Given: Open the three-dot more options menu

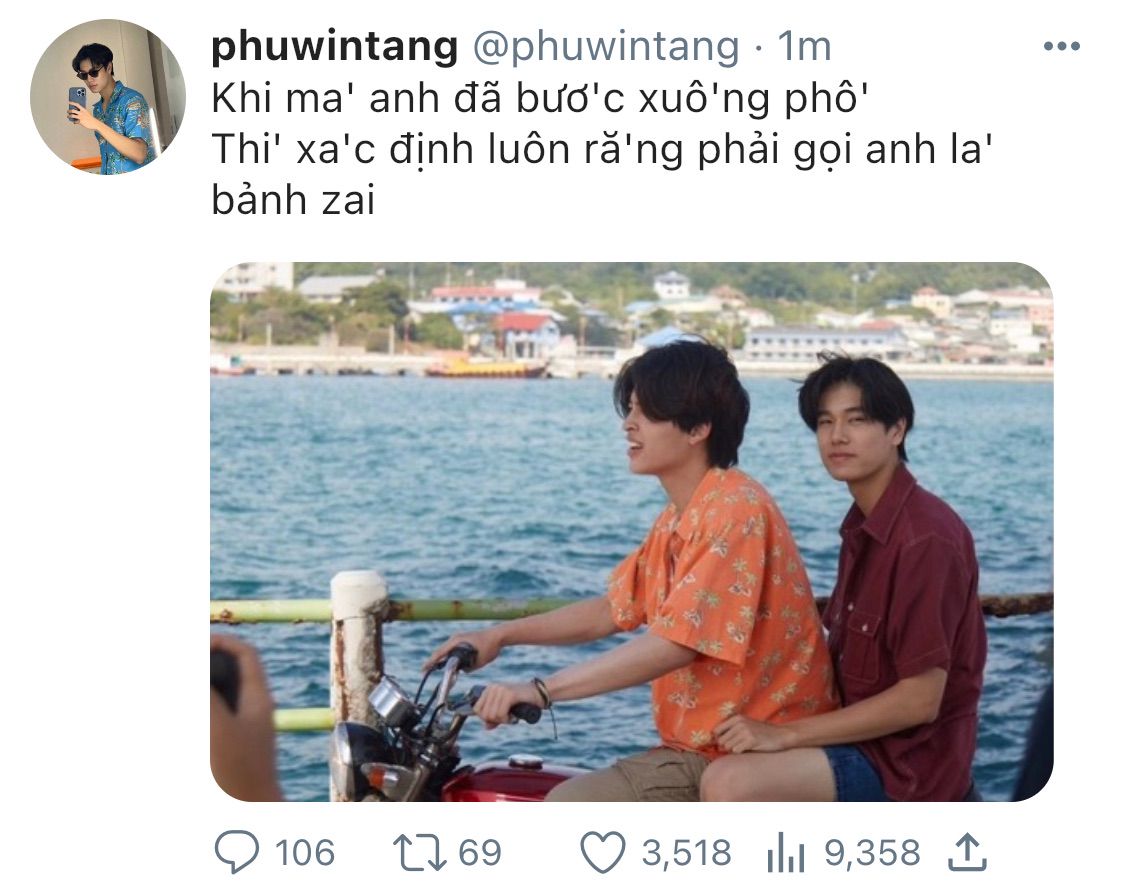Looking at the screenshot, I should pyautogui.click(x=1061, y=47).
